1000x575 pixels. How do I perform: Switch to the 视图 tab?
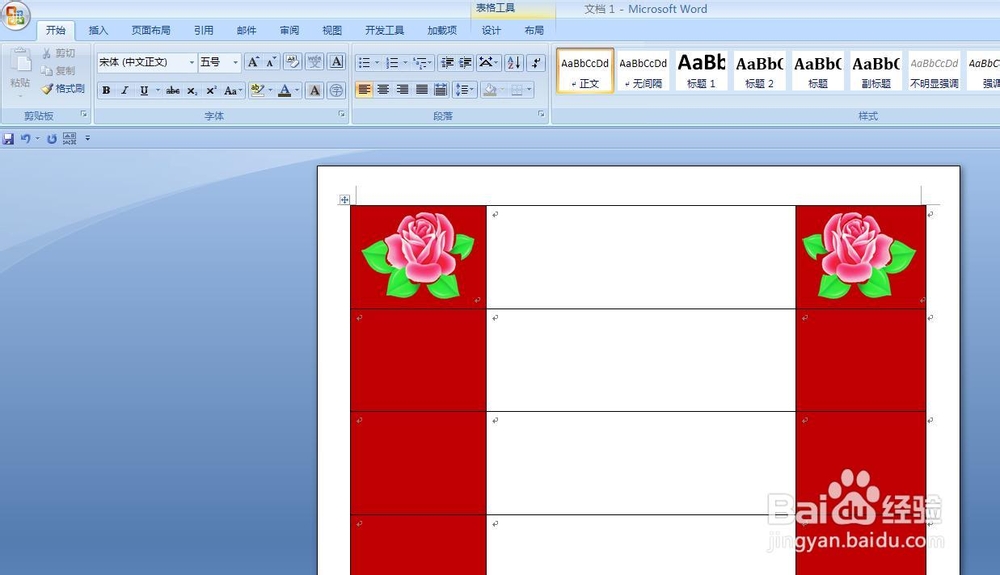[332, 30]
